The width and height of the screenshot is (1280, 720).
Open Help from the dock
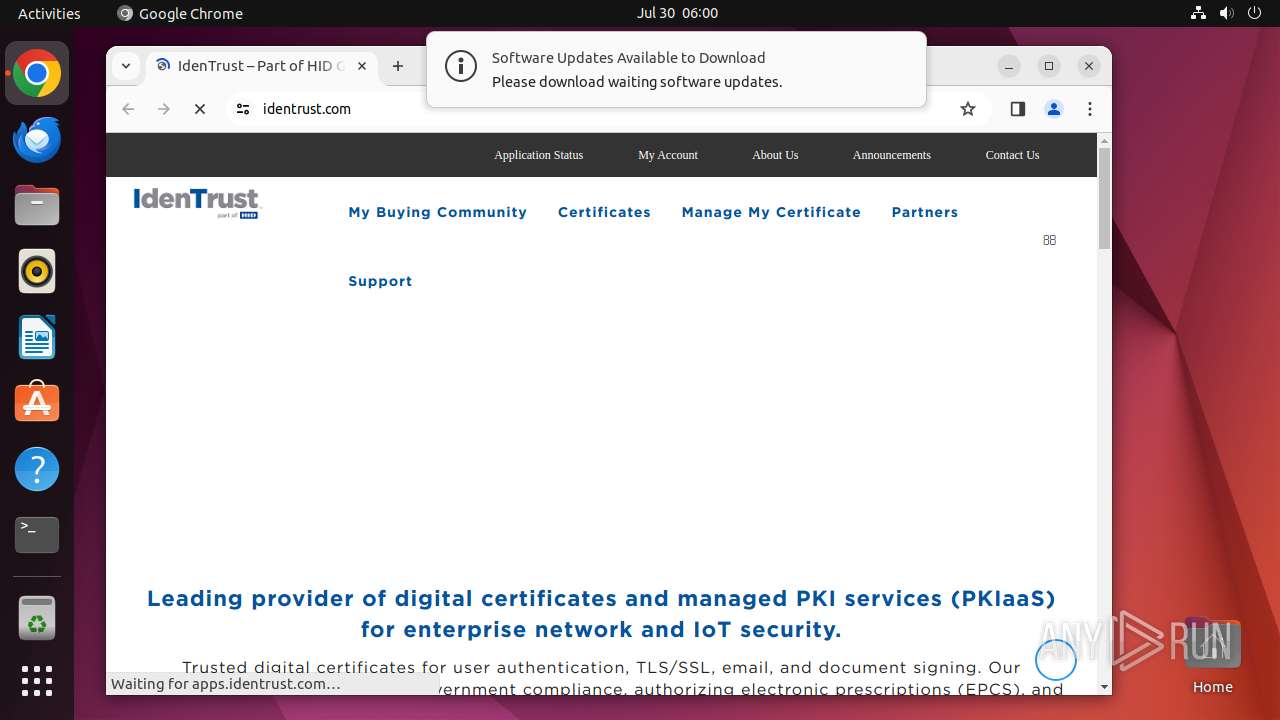coord(37,469)
